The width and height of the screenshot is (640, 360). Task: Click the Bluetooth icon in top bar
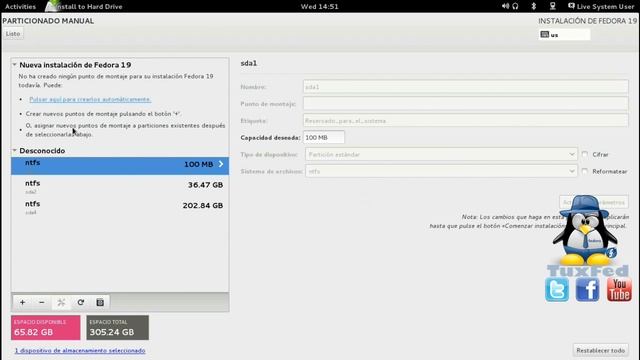[533, 6]
